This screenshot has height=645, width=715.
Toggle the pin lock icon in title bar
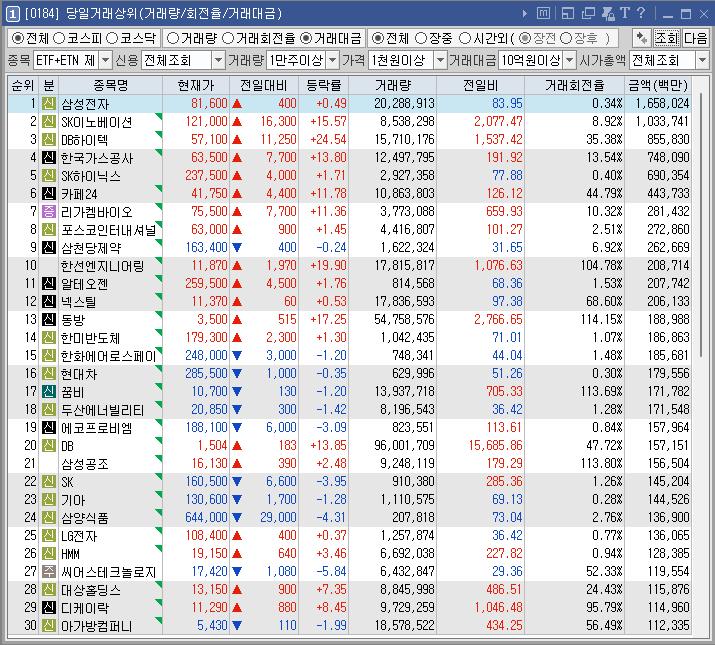[x=608, y=14]
